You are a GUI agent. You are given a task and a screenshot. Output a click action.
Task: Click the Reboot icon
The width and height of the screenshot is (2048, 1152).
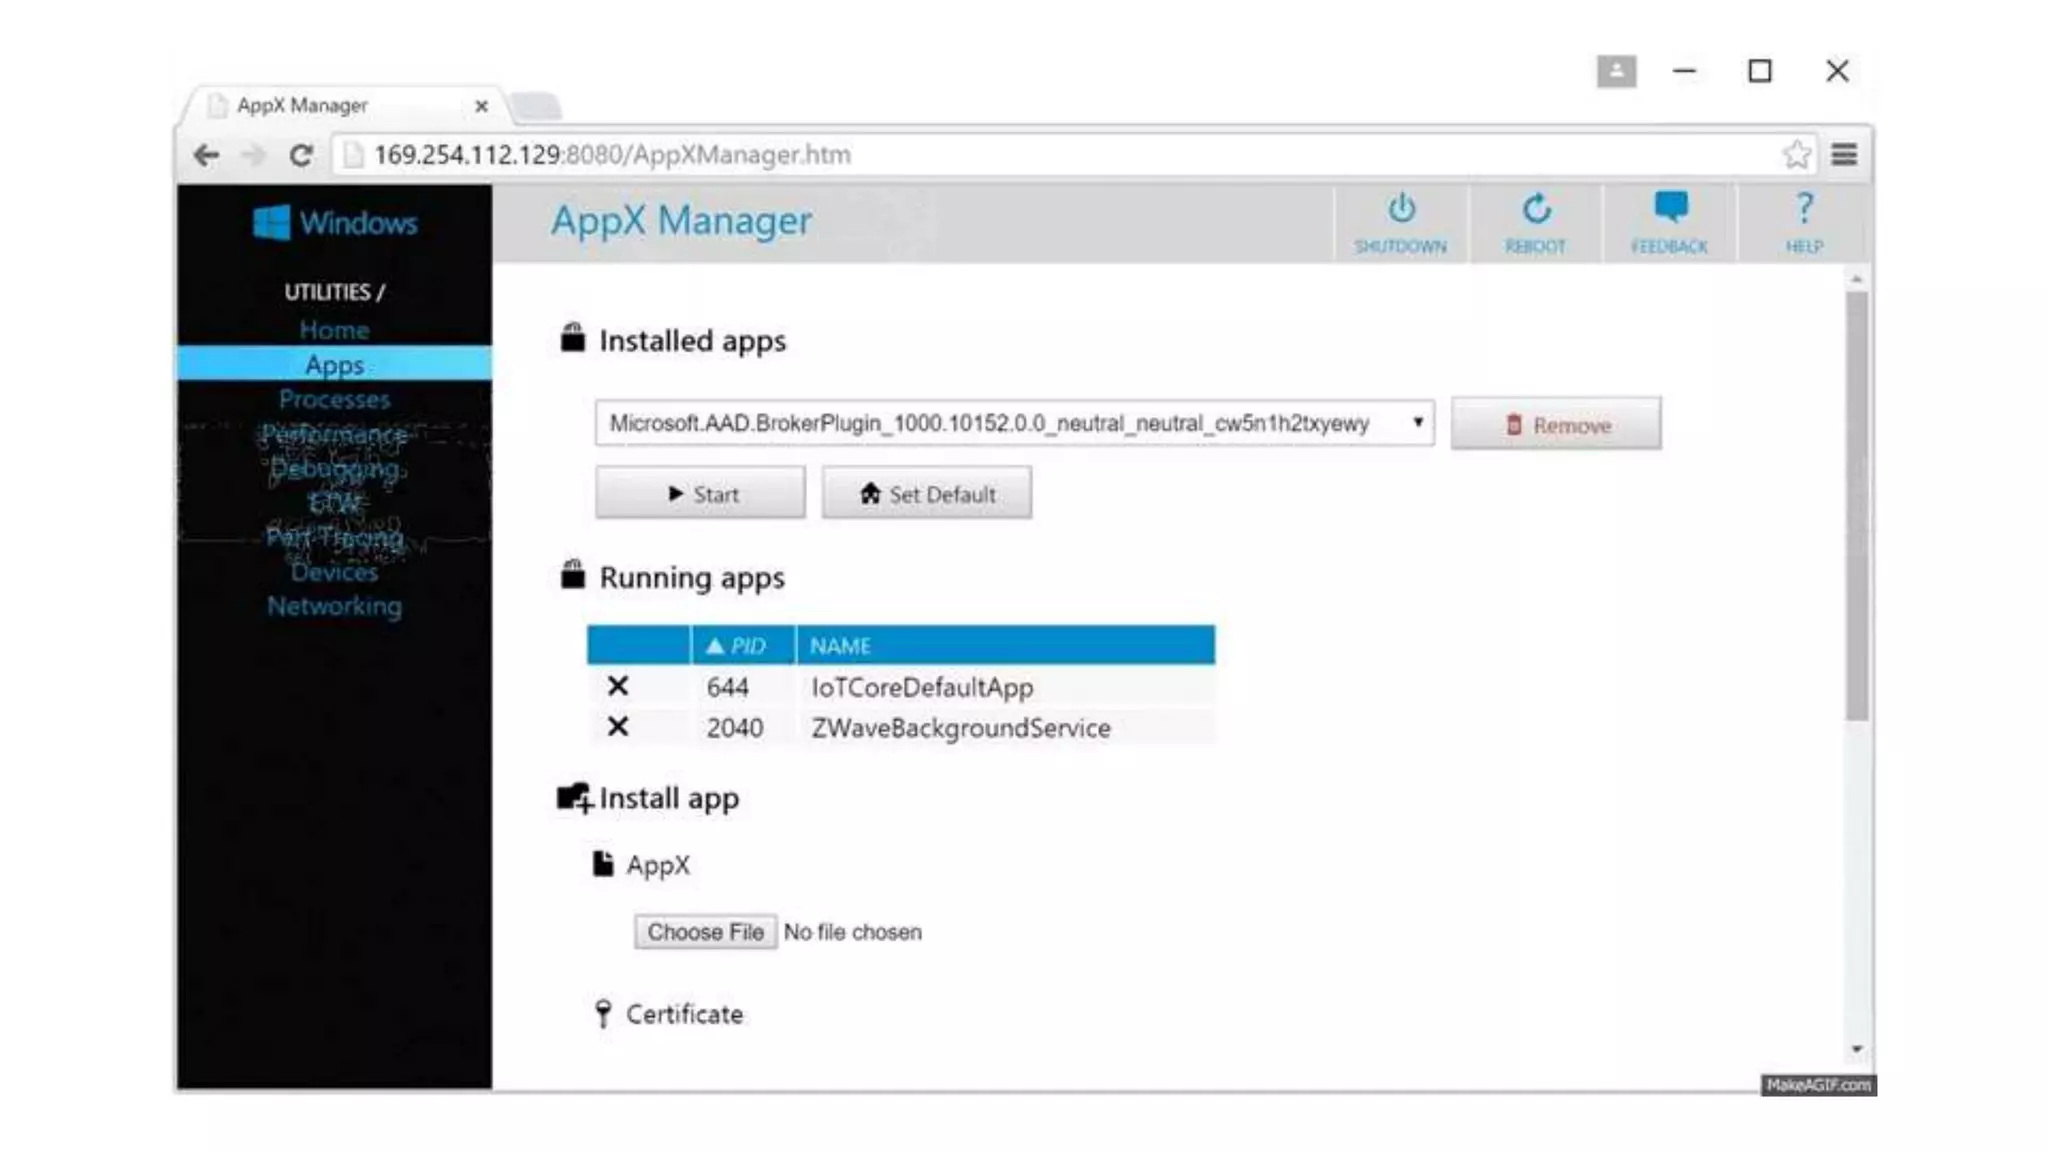click(x=1535, y=209)
